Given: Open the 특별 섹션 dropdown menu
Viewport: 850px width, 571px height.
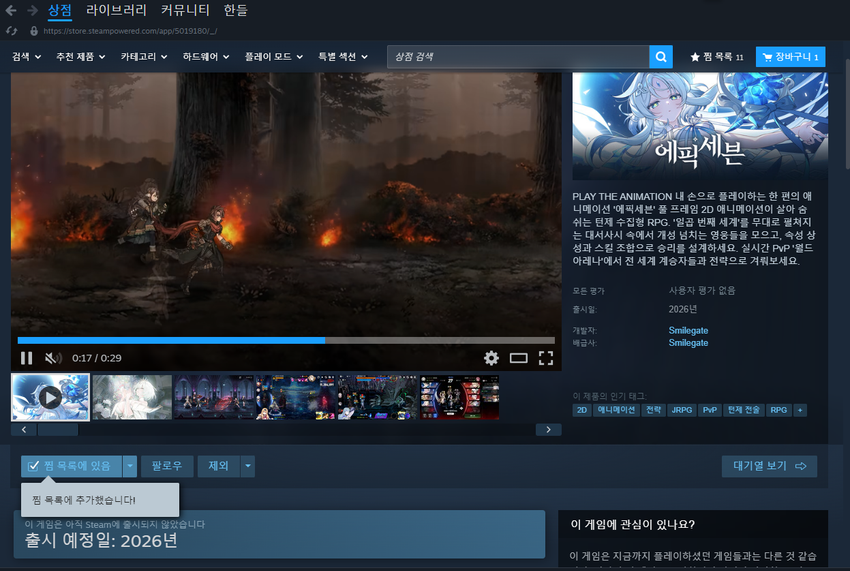Looking at the screenshot, I should 343,56.
